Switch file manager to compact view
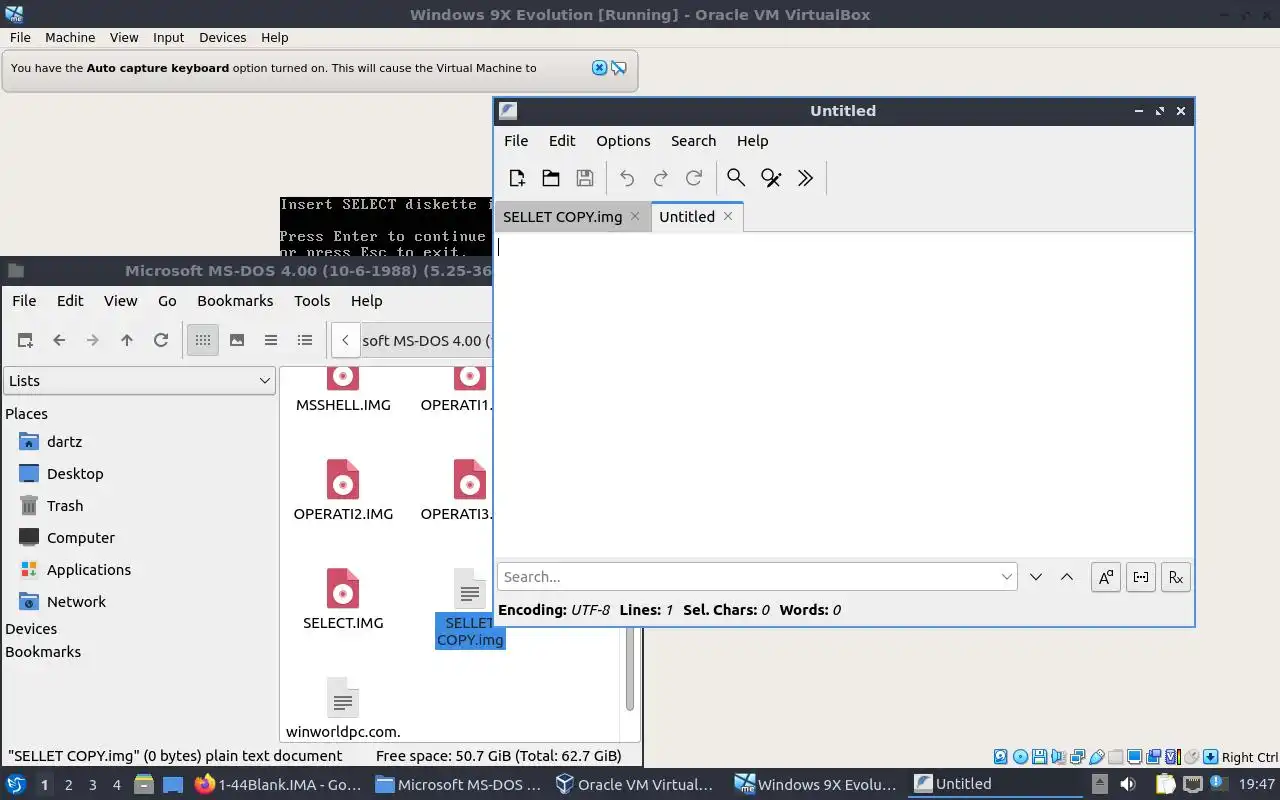The height and width of the screenshot is (800, 1280). pyautogui.click(x=271, y=340)
